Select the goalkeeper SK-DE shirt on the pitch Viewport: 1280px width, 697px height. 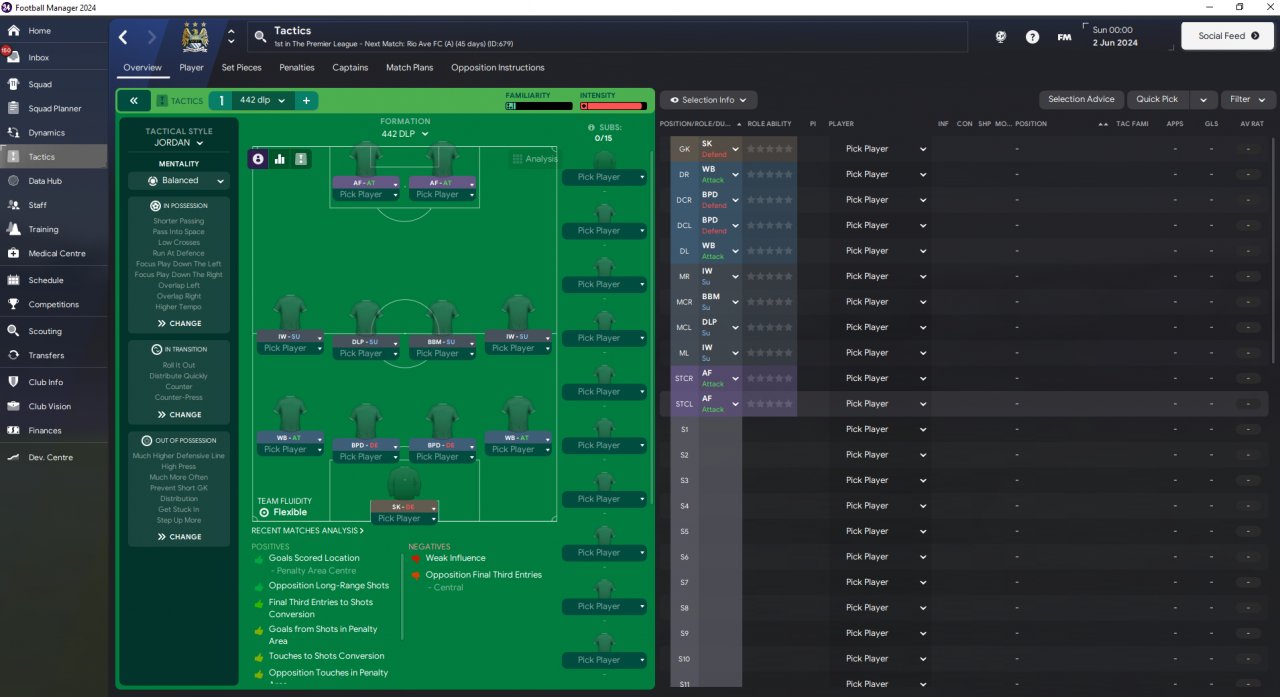[404, 484]
